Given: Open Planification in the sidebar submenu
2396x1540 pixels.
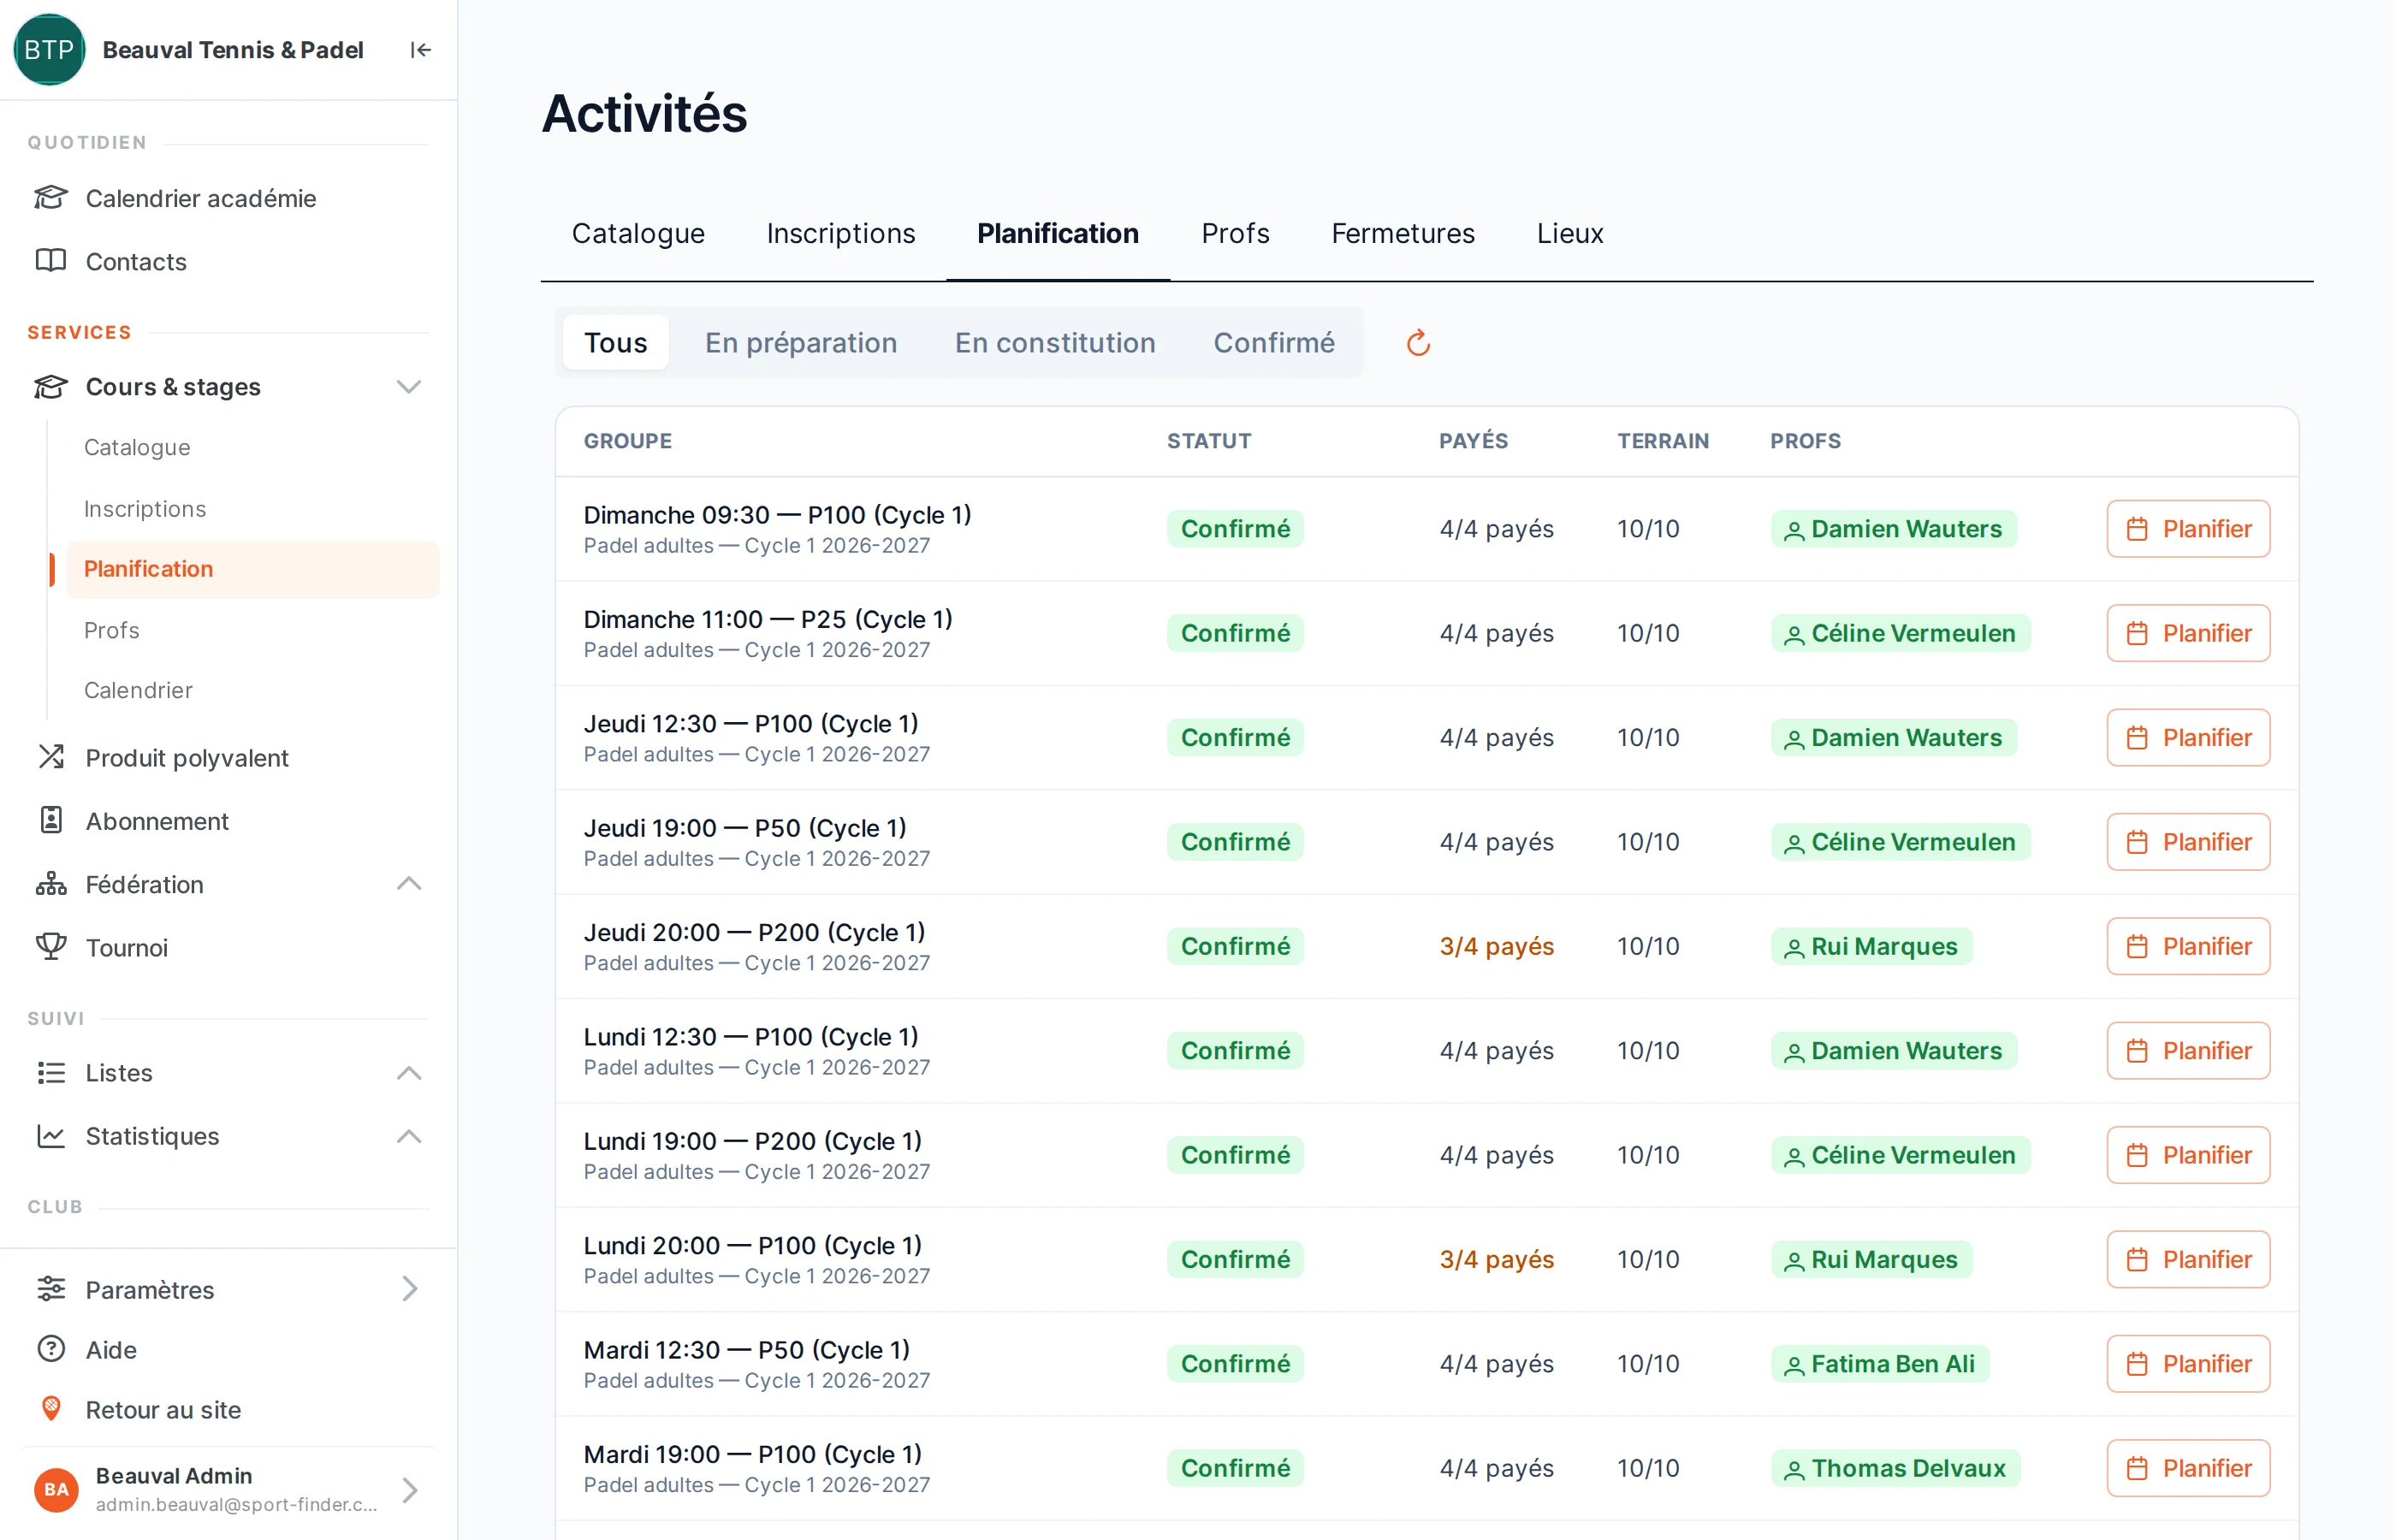Looking at the screenshot, I should (253, 569).
